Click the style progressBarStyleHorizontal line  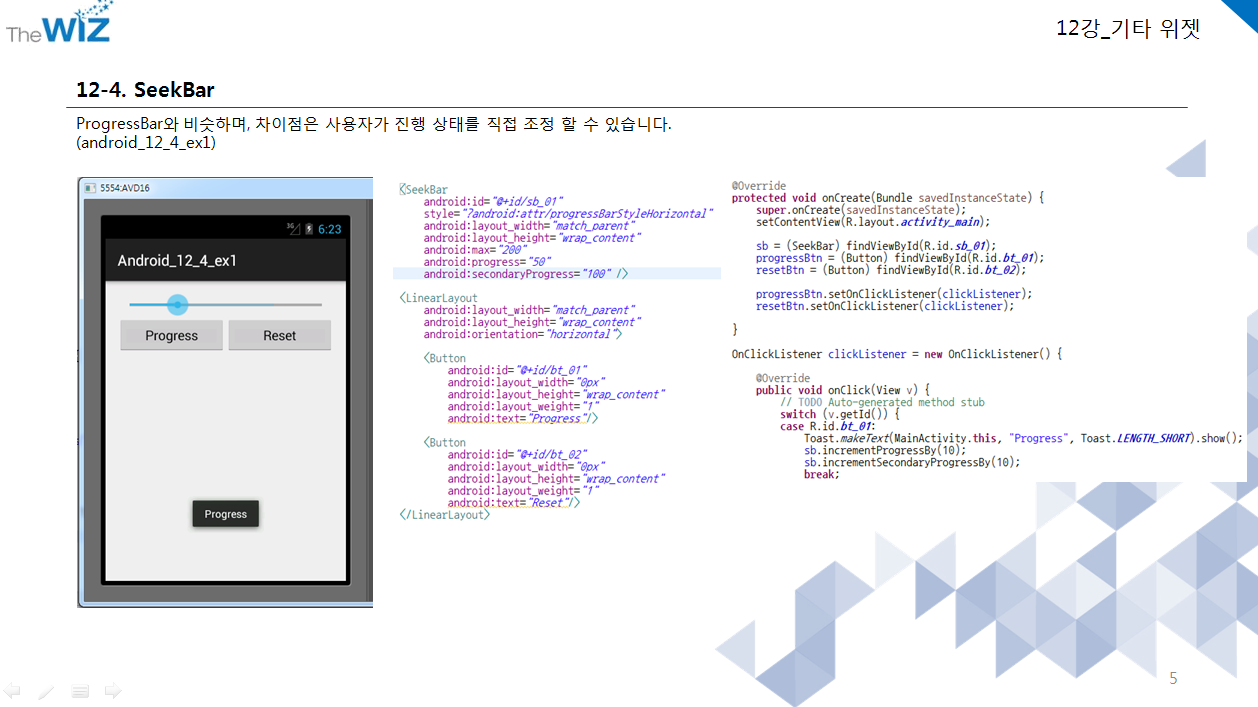[x=567, y=213]
